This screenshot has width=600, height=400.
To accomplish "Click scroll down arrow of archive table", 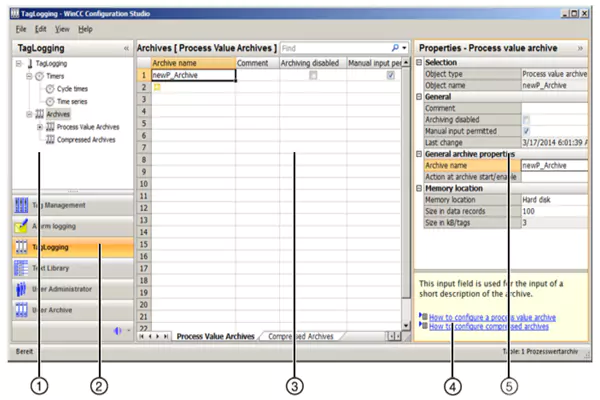I will [x=406, y=326].
